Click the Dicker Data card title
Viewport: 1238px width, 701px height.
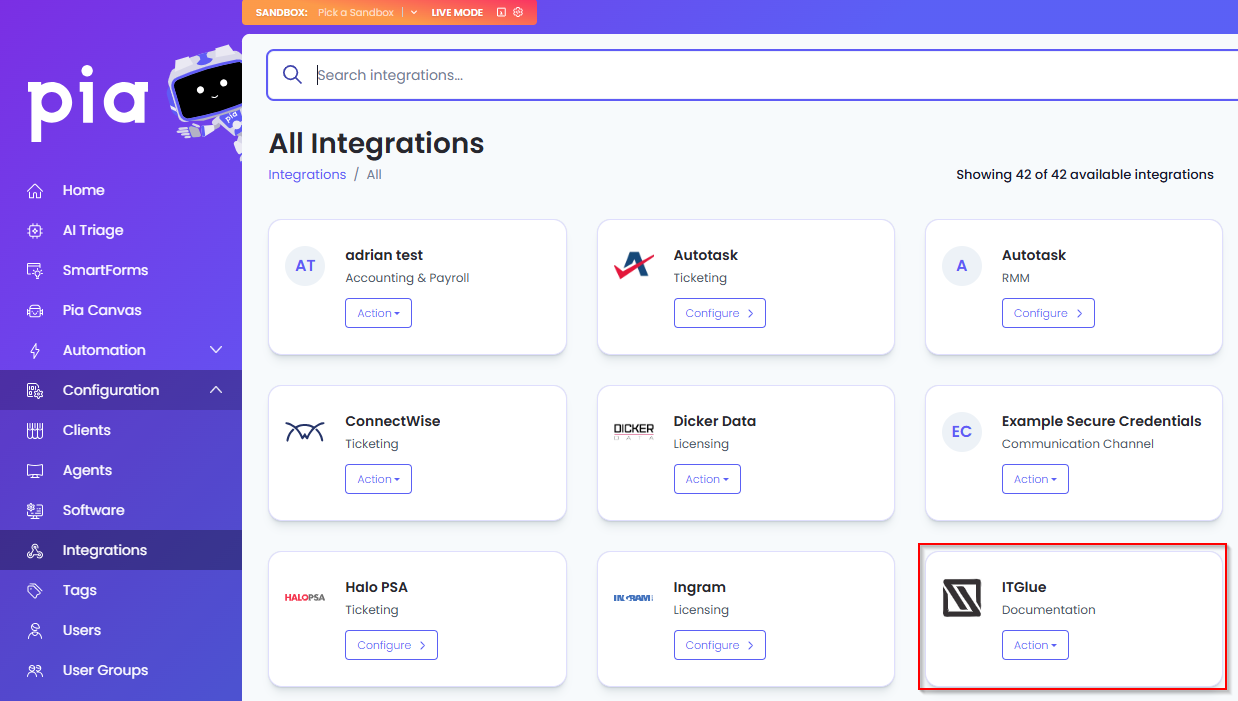[x=715, y=421]
